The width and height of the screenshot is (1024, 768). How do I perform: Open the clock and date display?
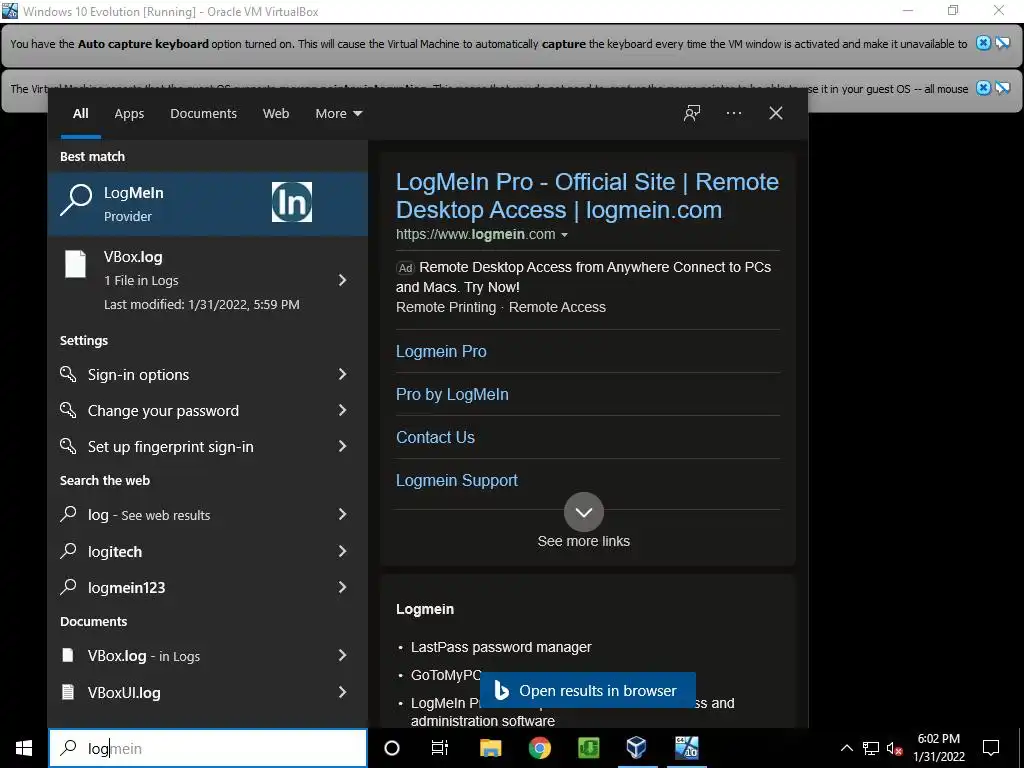(938, 748)
